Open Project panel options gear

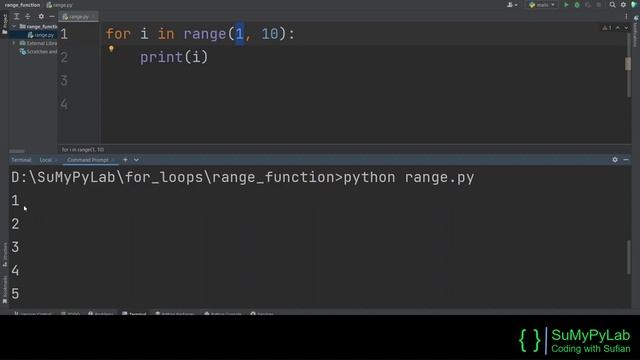41,16
